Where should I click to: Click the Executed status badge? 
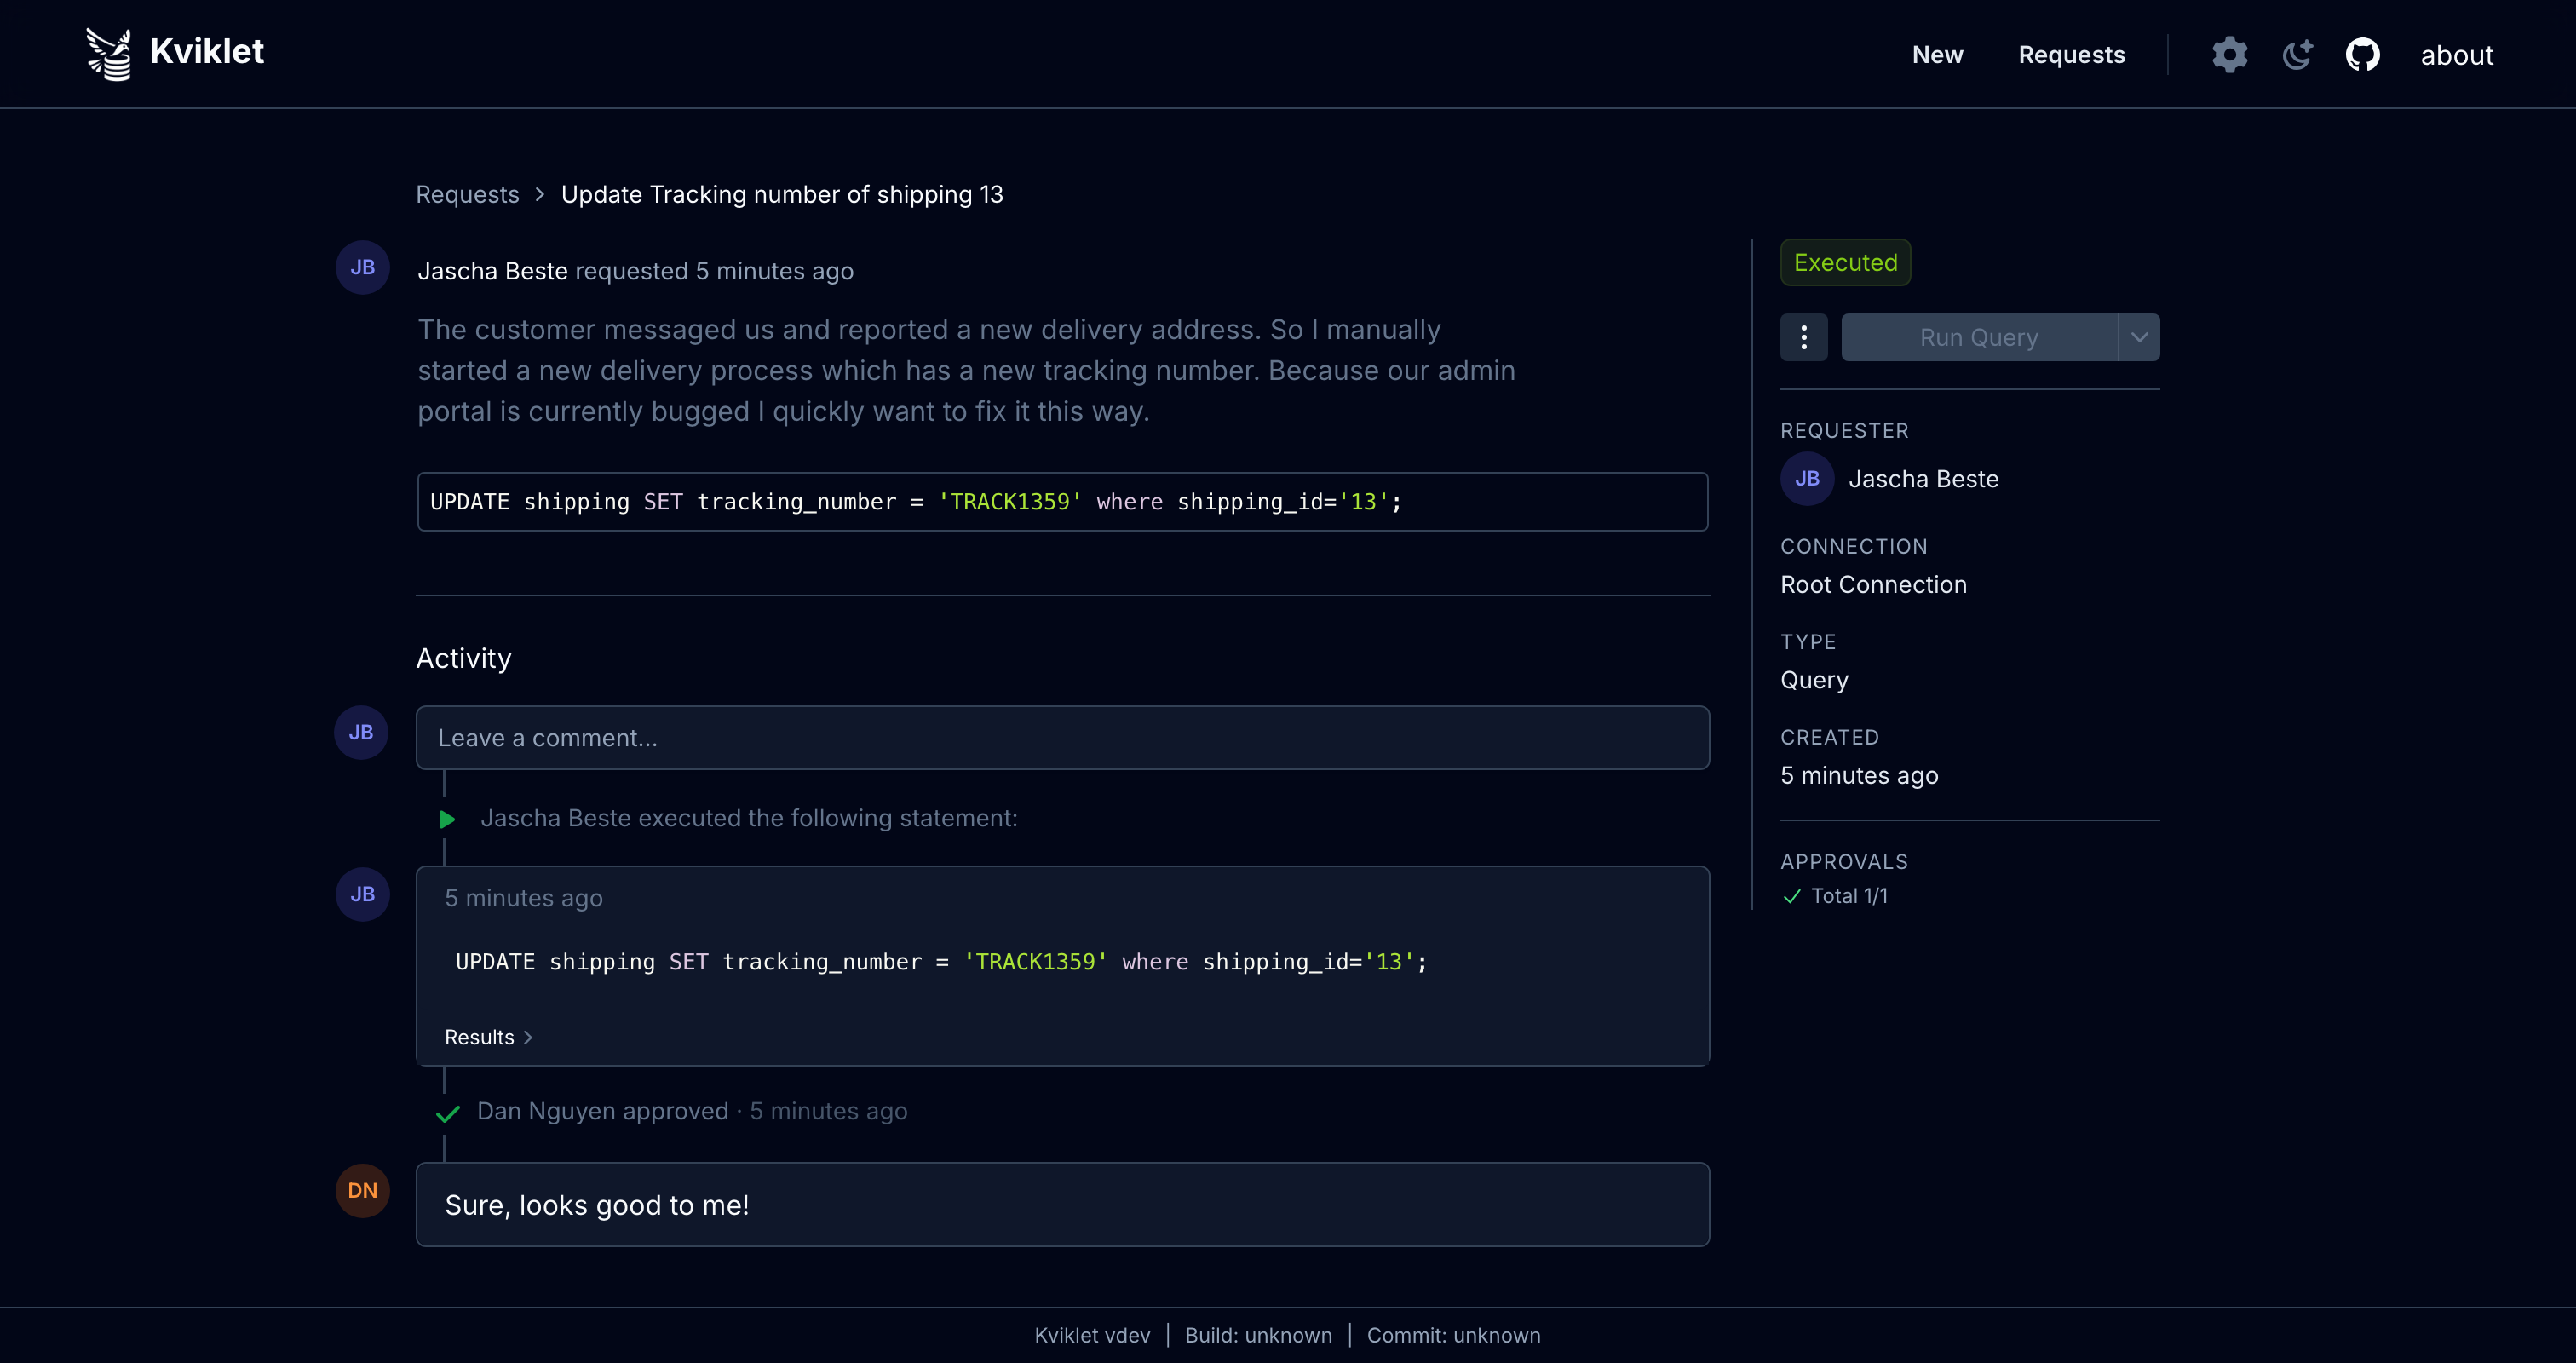[1845, 262]
